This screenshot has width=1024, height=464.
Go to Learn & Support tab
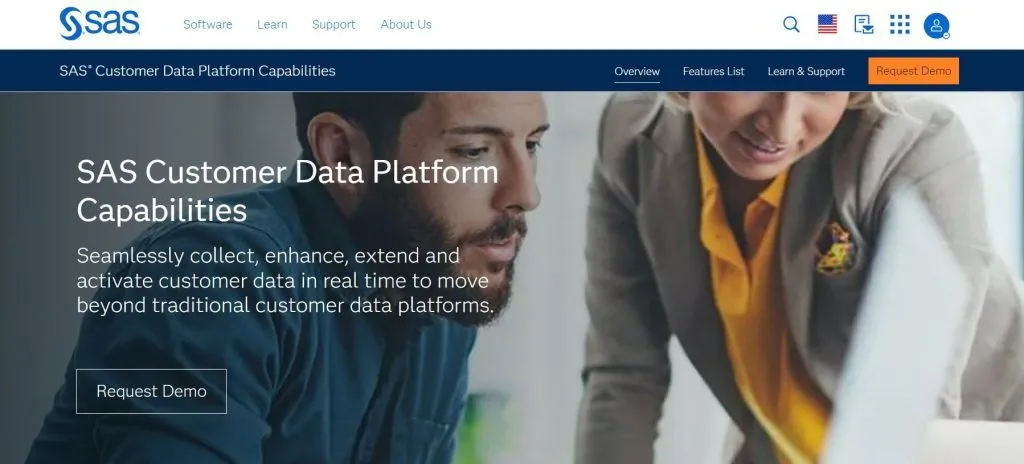point(806,71)
